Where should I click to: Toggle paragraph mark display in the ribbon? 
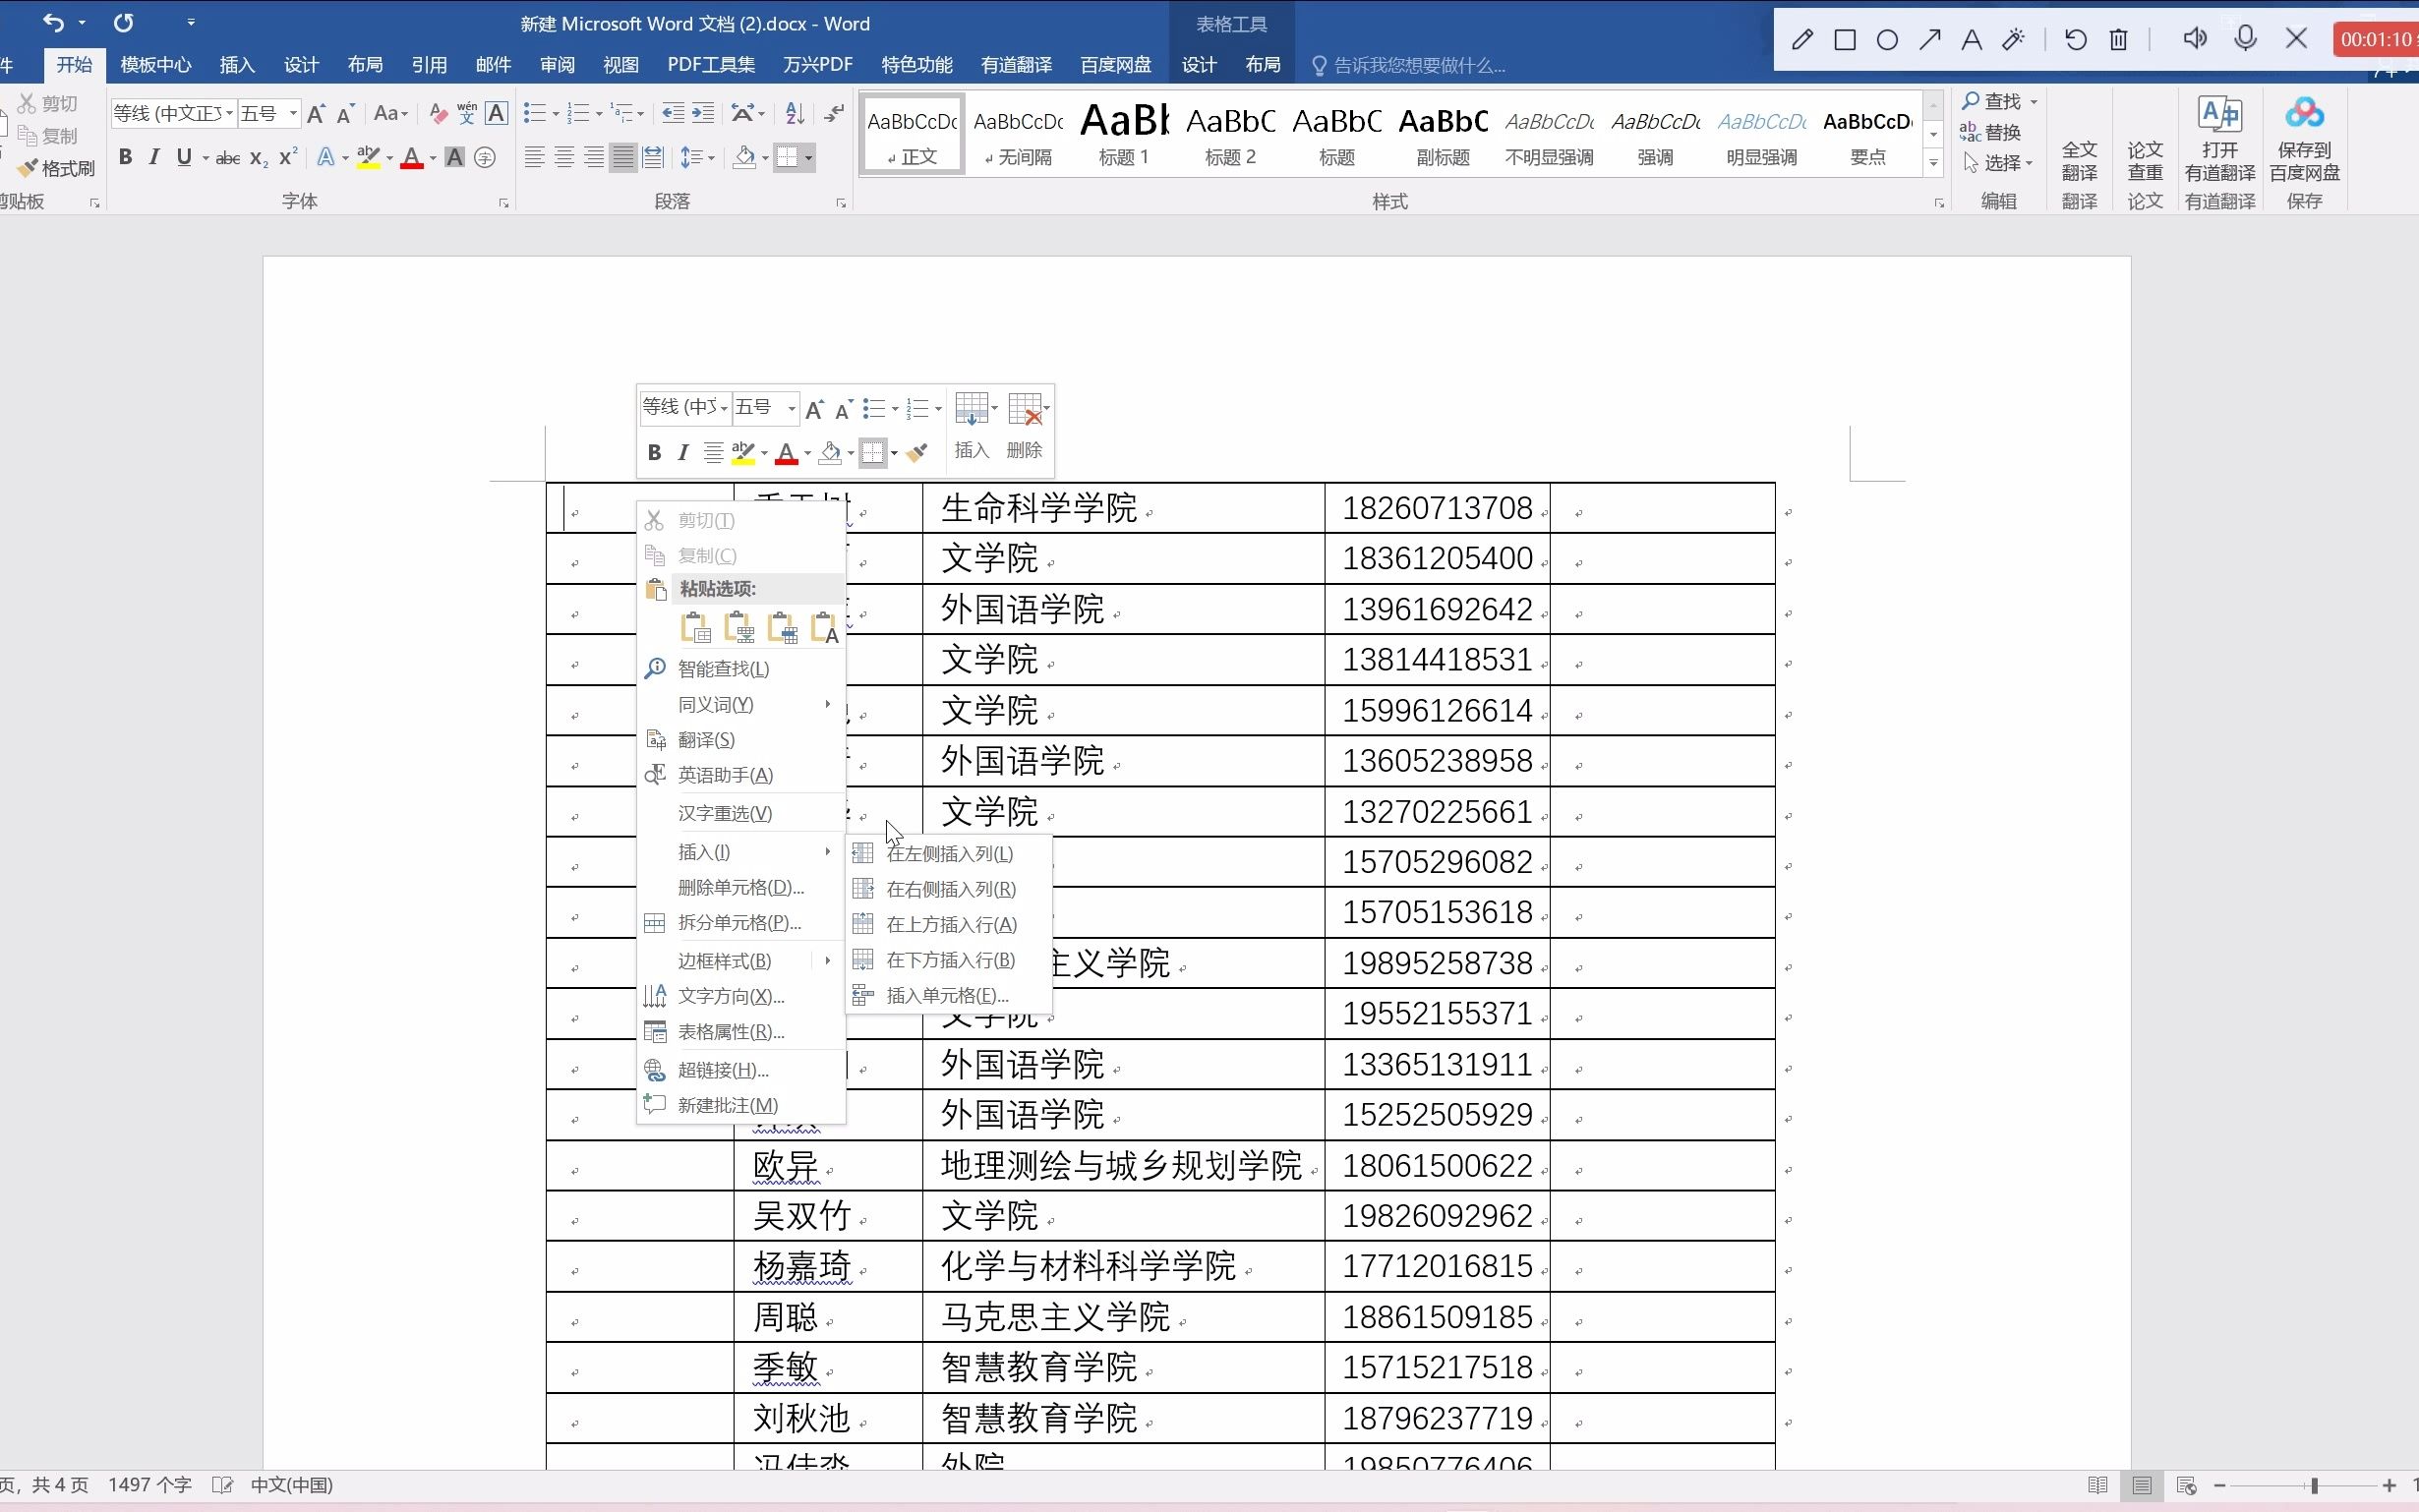coord(834,112)
